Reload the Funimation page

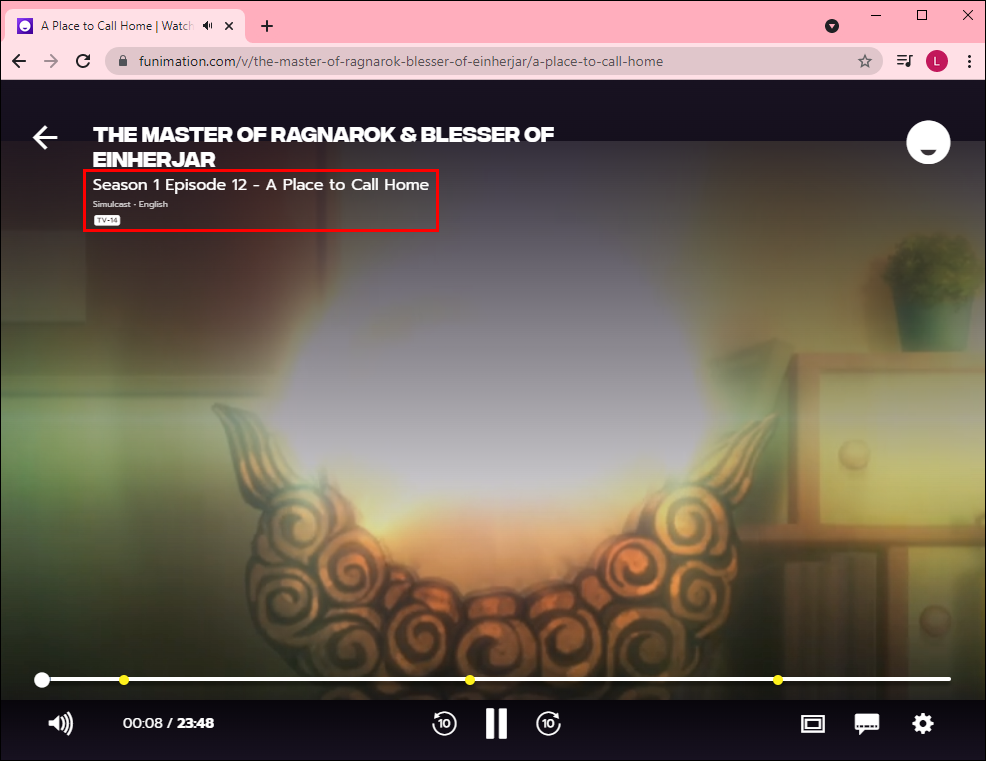point(83,61)
